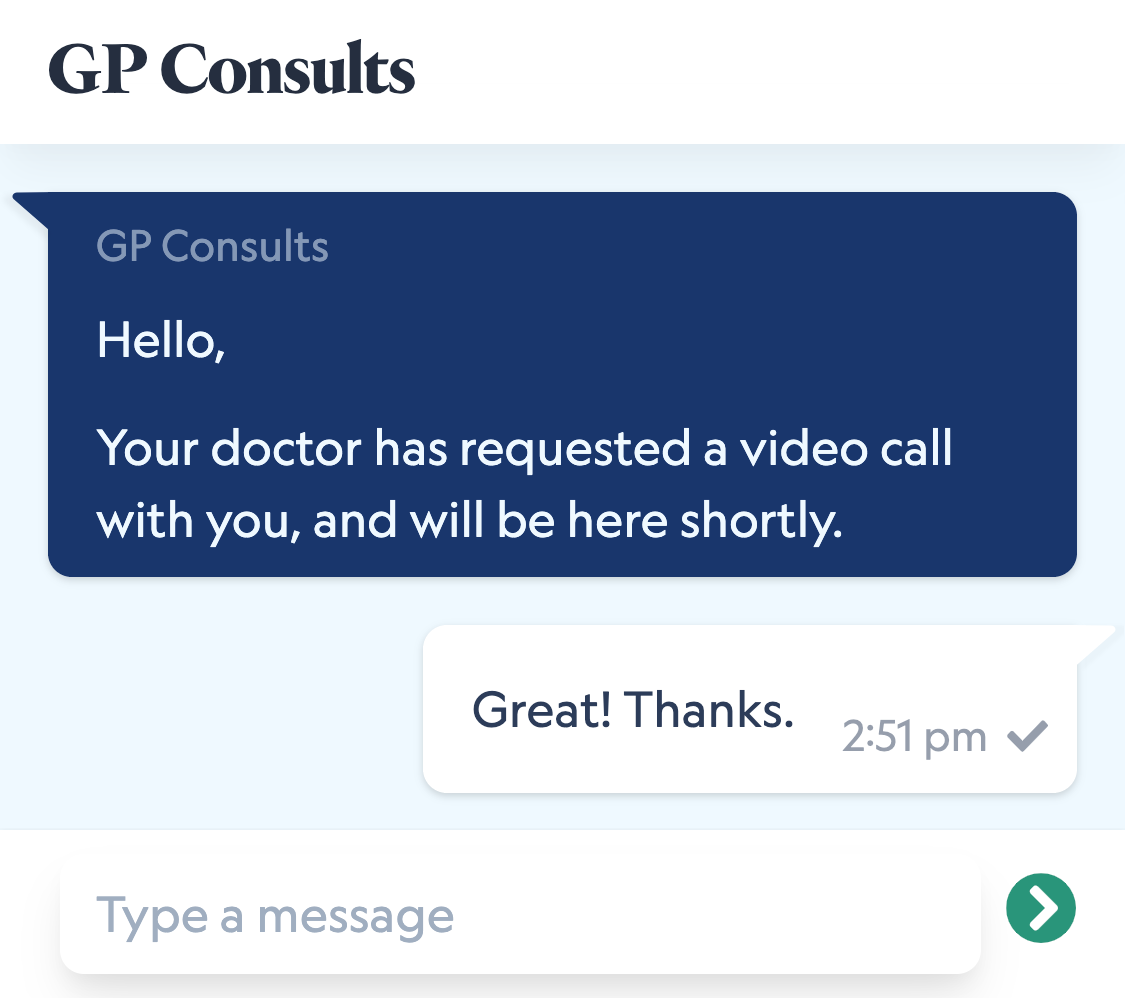Select the speech bubble tail on the sent message
Viewport: 1125px width, 998px height.
pyautogui.click(x=1095, y=640)
